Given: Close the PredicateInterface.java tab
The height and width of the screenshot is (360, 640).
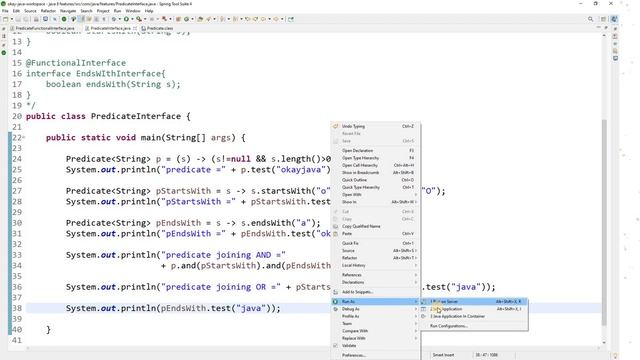Looking at the screenshot, I should pyautogui.click(x=135, y=28).
